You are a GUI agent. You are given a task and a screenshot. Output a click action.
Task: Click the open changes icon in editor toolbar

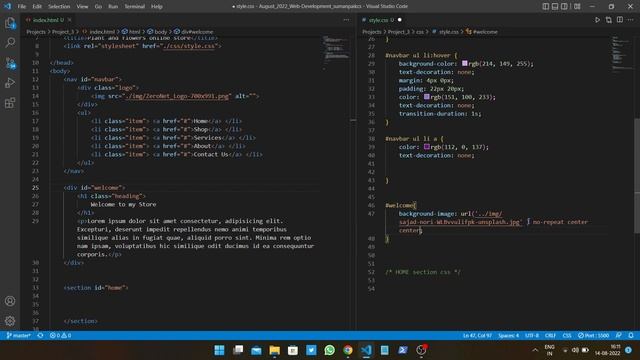pos(609,20)
